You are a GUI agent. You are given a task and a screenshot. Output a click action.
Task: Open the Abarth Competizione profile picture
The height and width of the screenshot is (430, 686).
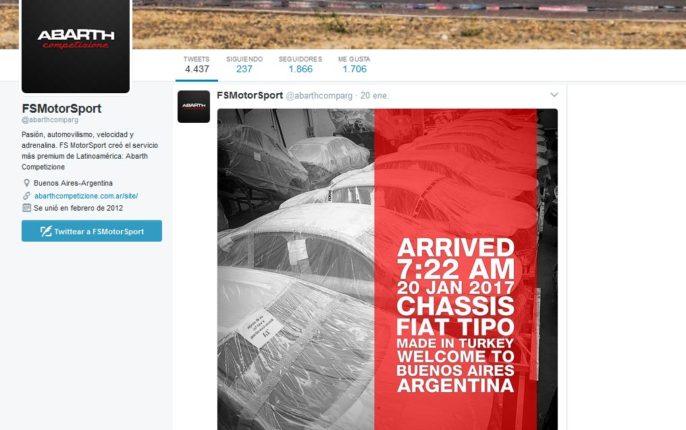76,45
